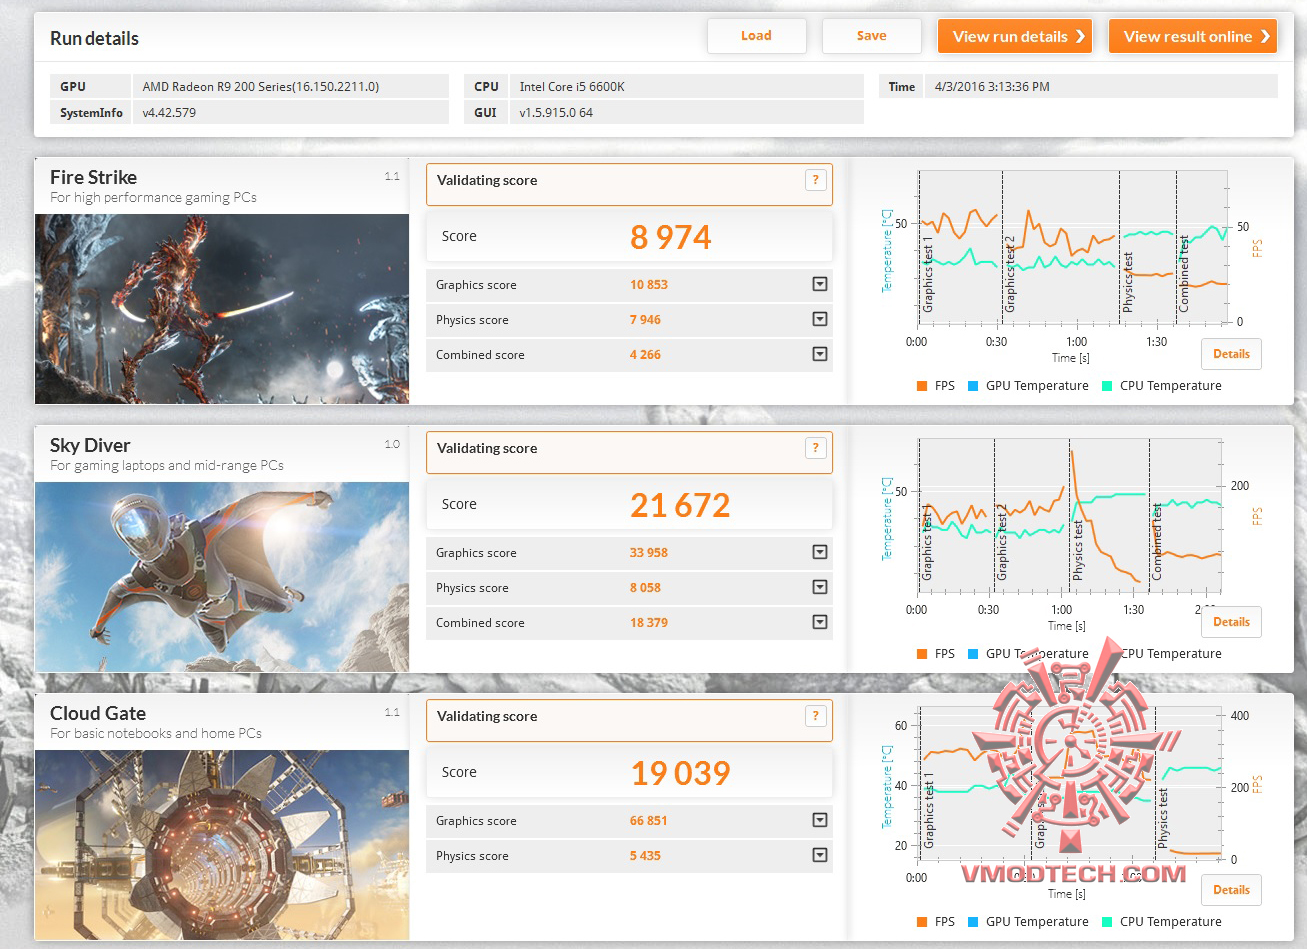
Task: Click the Fire Strike Validating score label
Action: coord(487,181)
